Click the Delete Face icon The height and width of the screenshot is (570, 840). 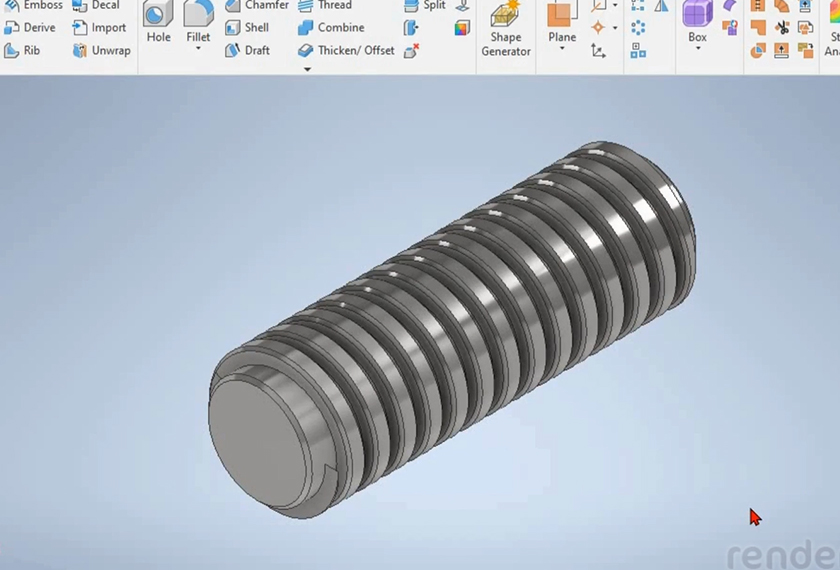[412, 50]
